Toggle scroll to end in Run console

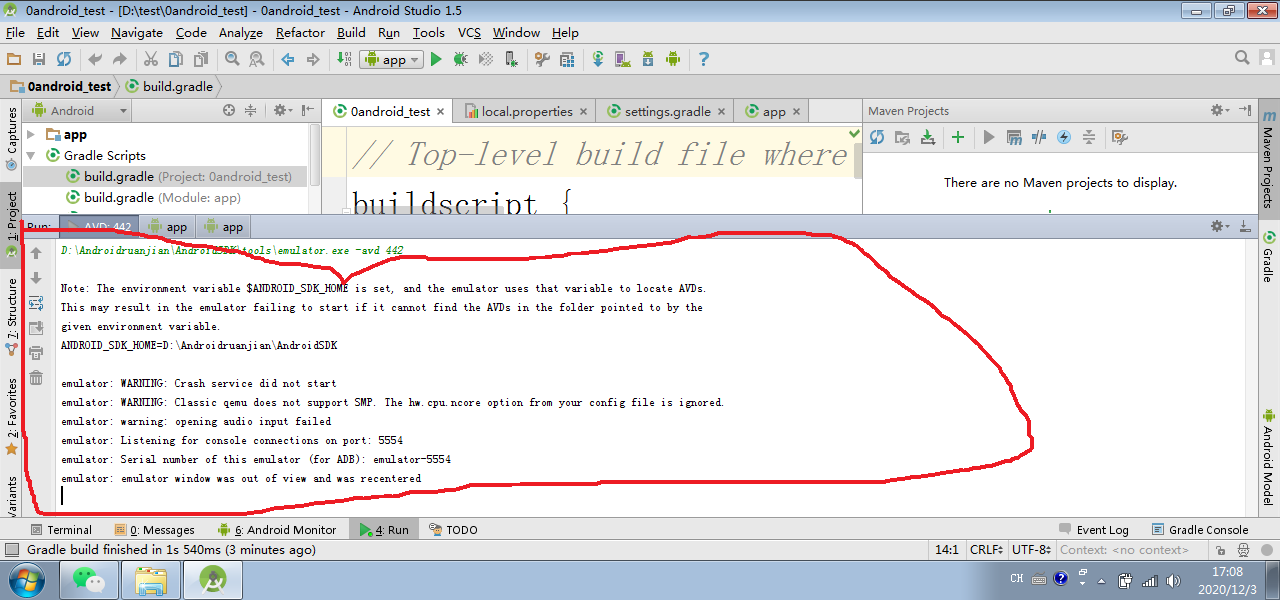[36, 327]
